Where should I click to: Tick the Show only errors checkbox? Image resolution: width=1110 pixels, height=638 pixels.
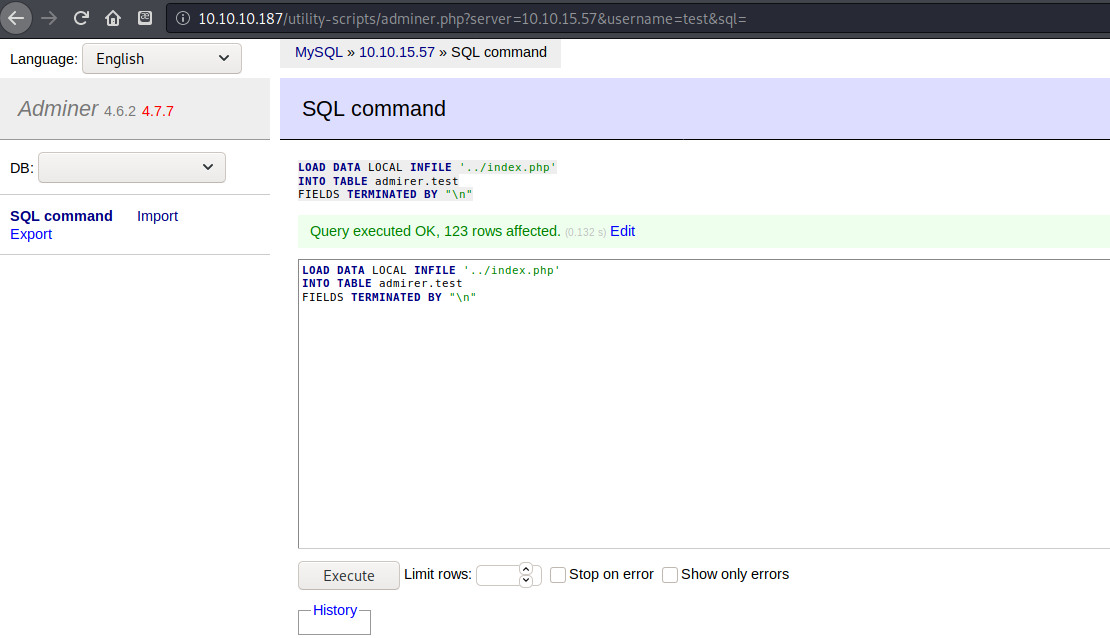[x=671, y=575]
